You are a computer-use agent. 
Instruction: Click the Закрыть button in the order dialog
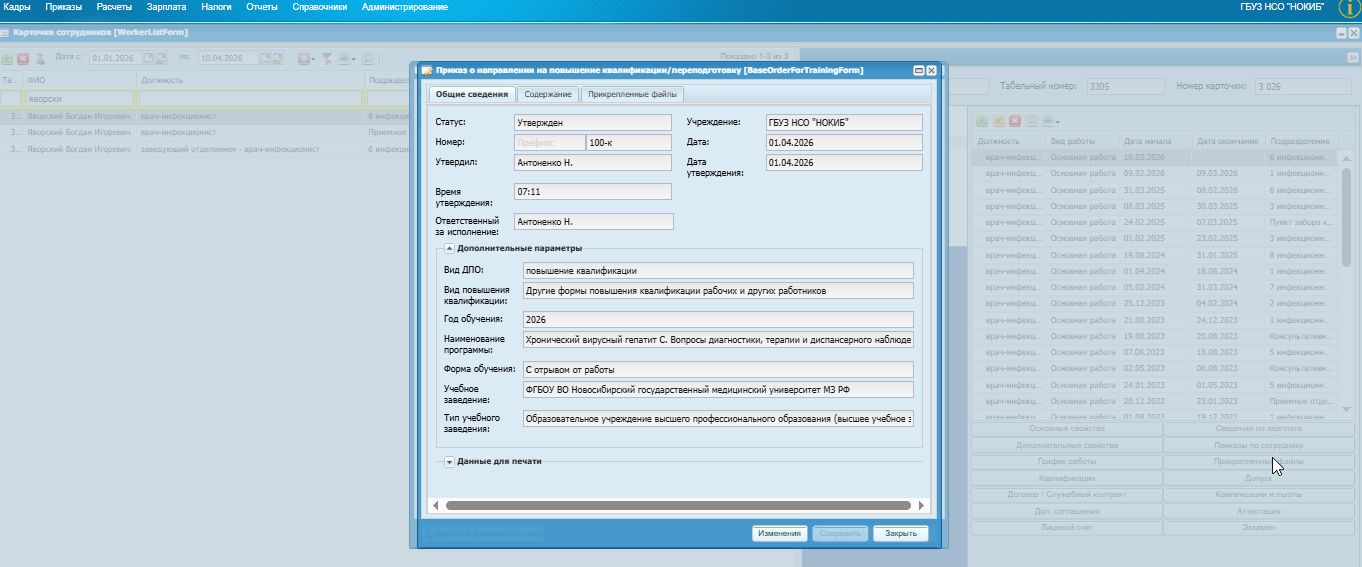[x=900, y=533]
